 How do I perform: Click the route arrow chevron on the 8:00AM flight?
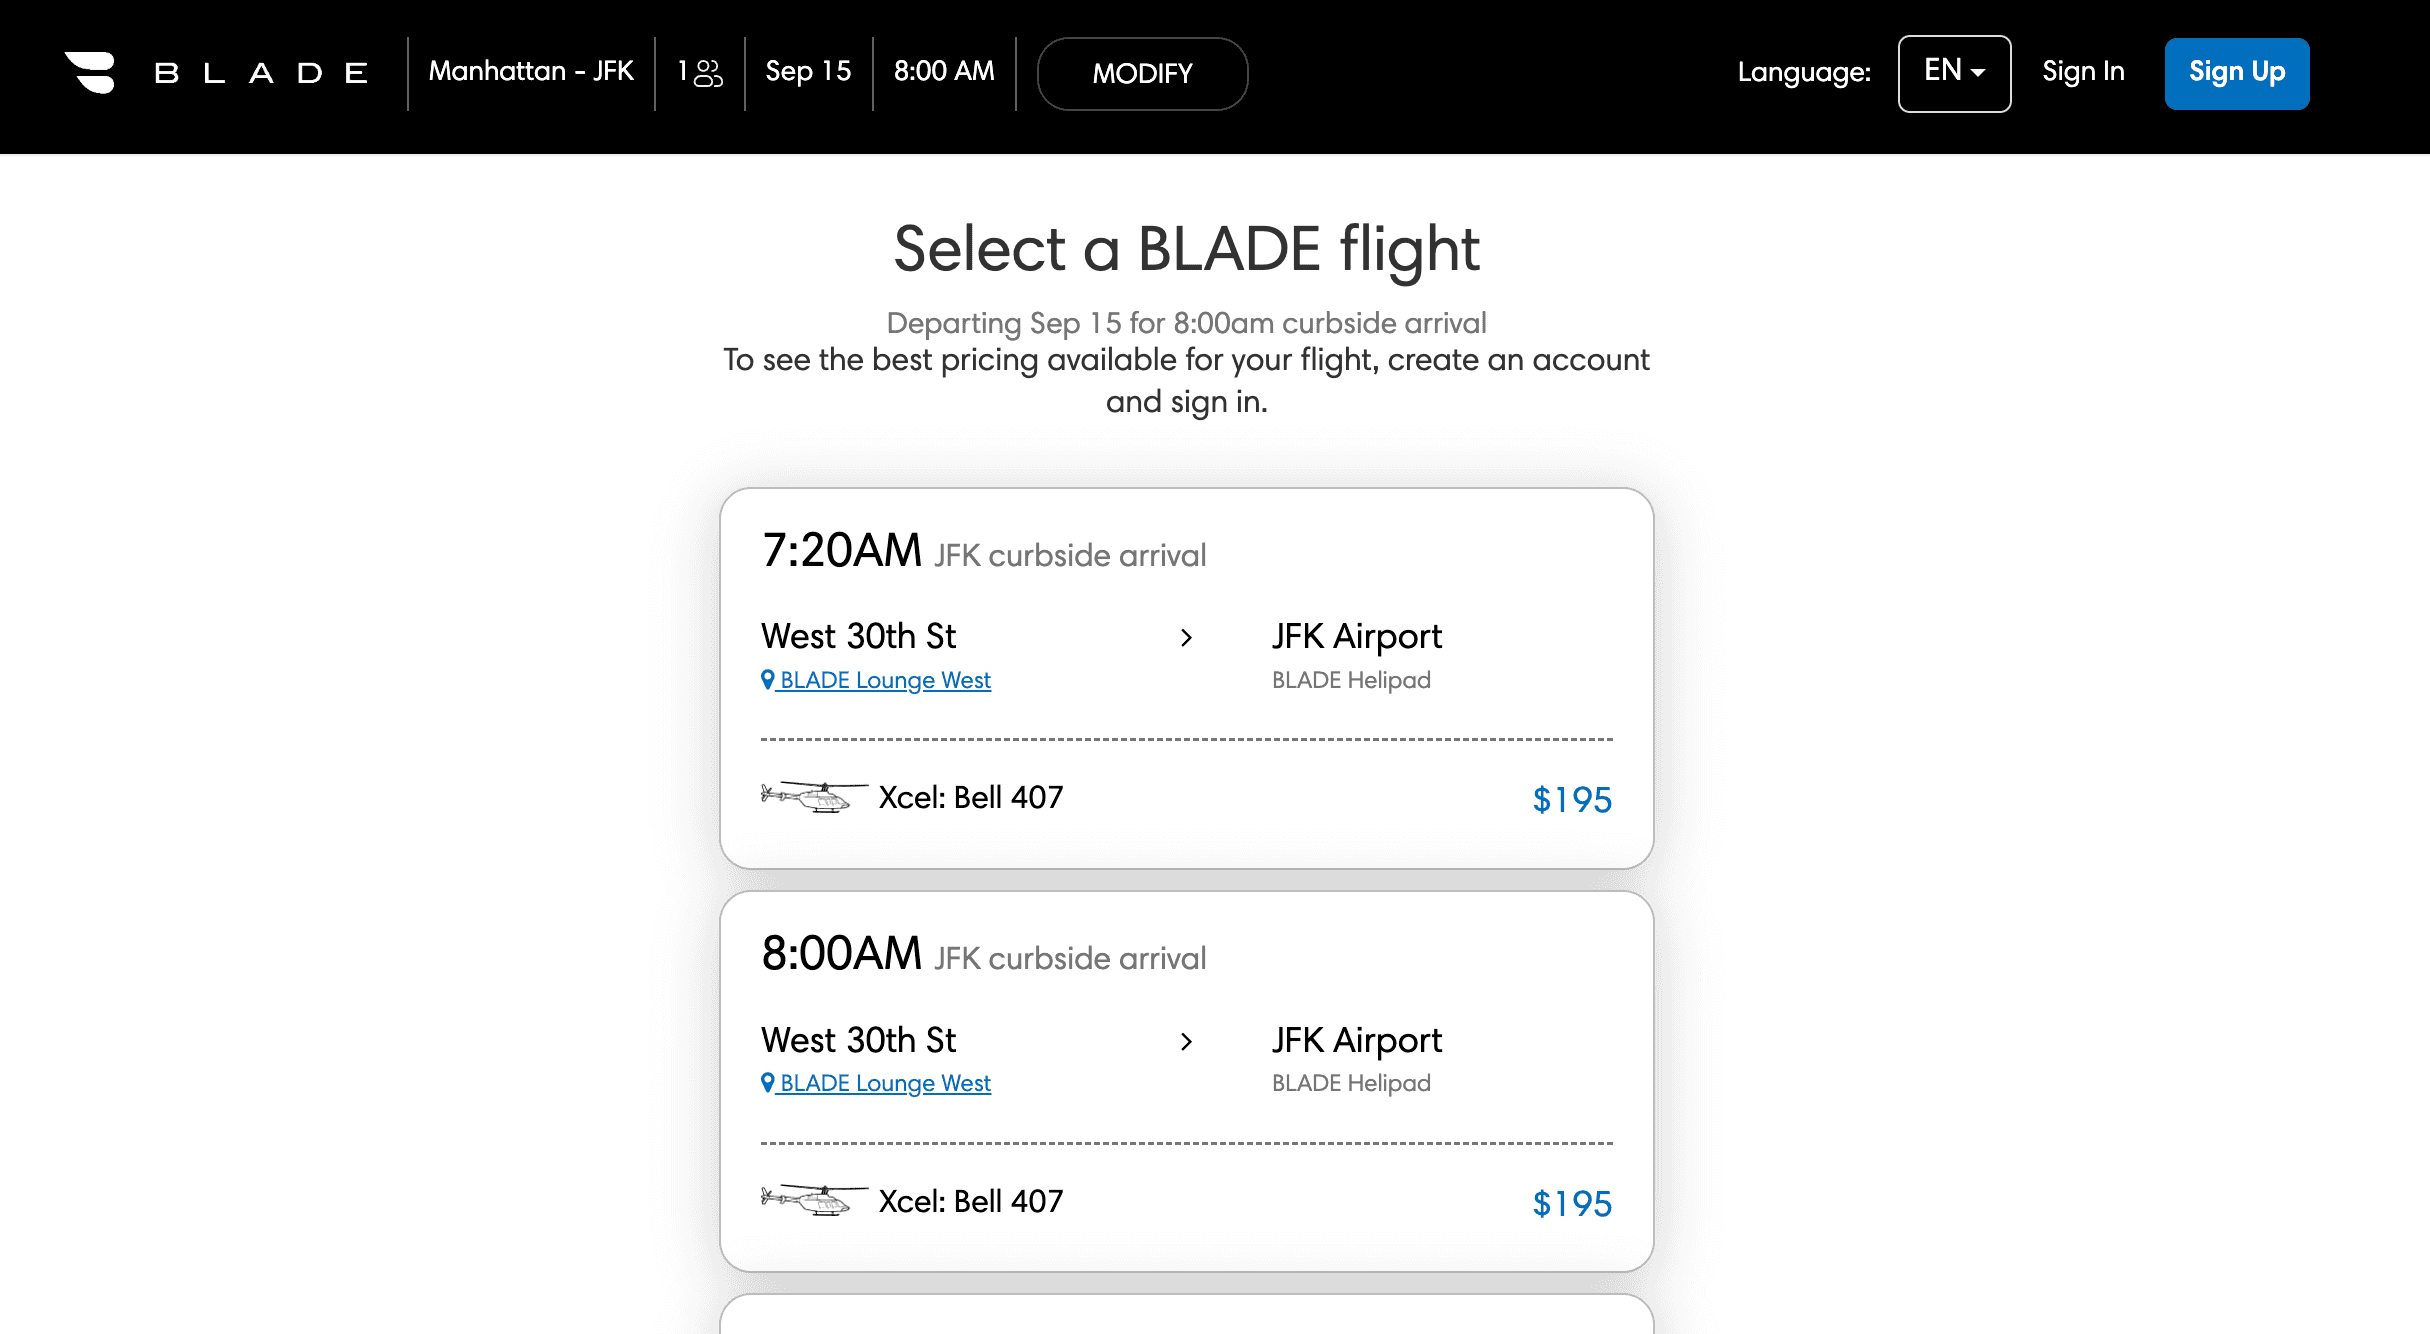(1186, 1042)
